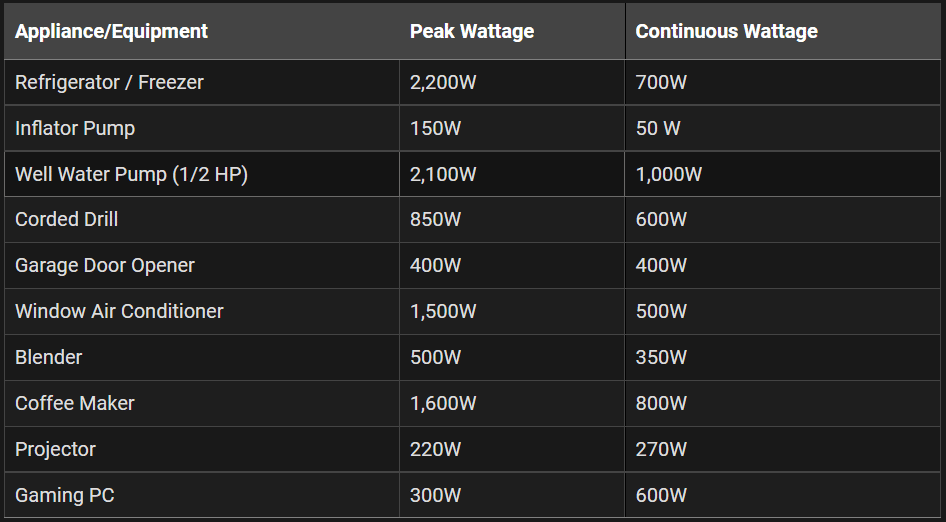Click the Projector row label
Viewport: 946px width, 522px height.
(55, 450)
